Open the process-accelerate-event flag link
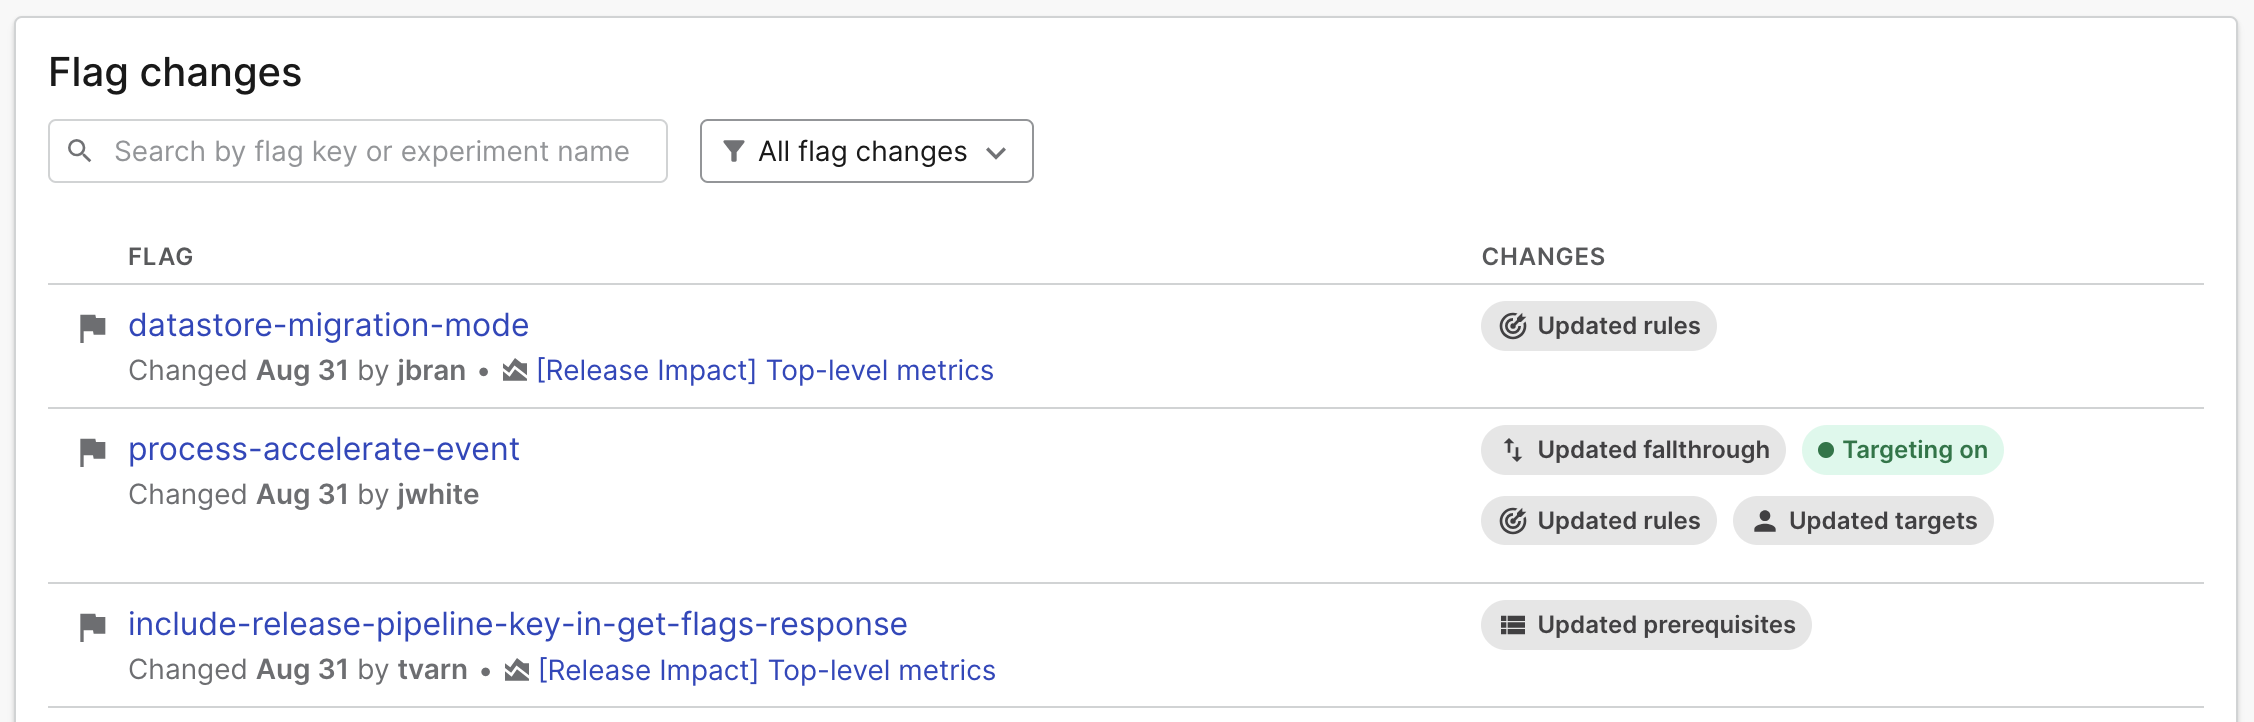Image resolution: width=2254 pixels, height=722 pixels. click(x=324, y=449)
